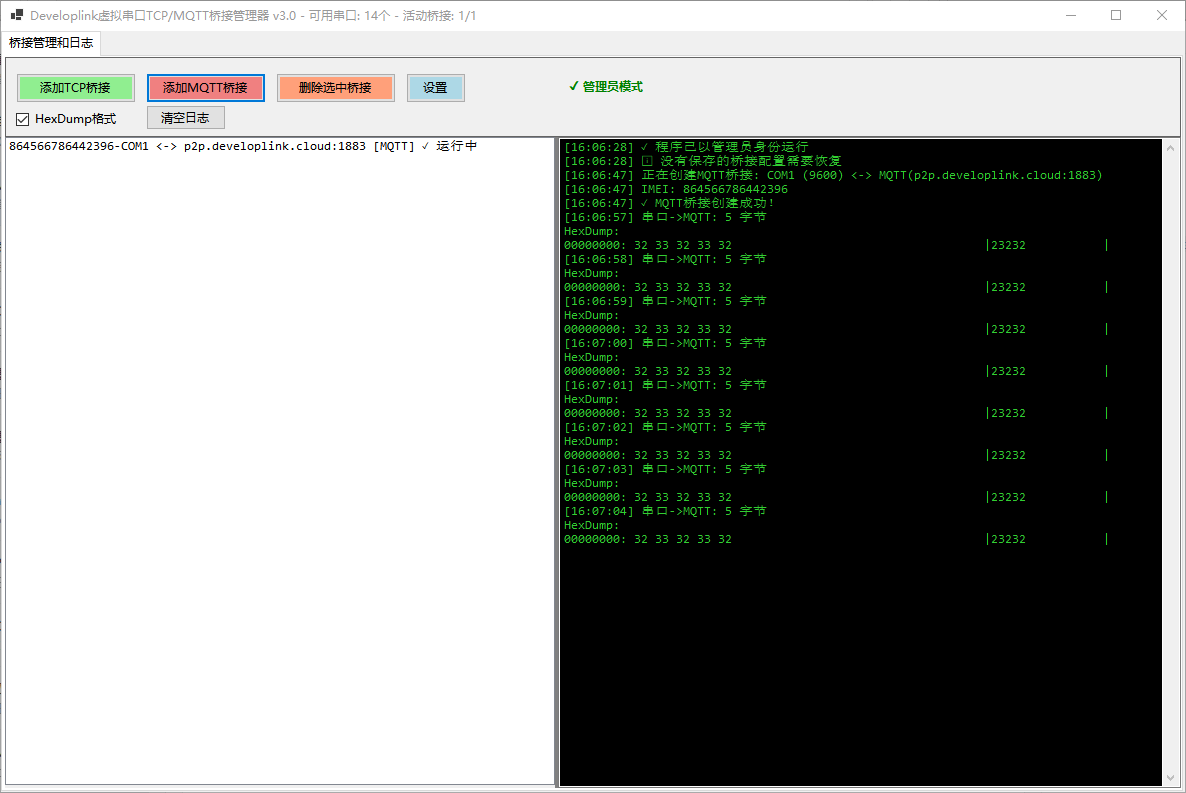Minimize the bridge manager window
Viewport: 1186px width, 793px height.
point(1070,15)
